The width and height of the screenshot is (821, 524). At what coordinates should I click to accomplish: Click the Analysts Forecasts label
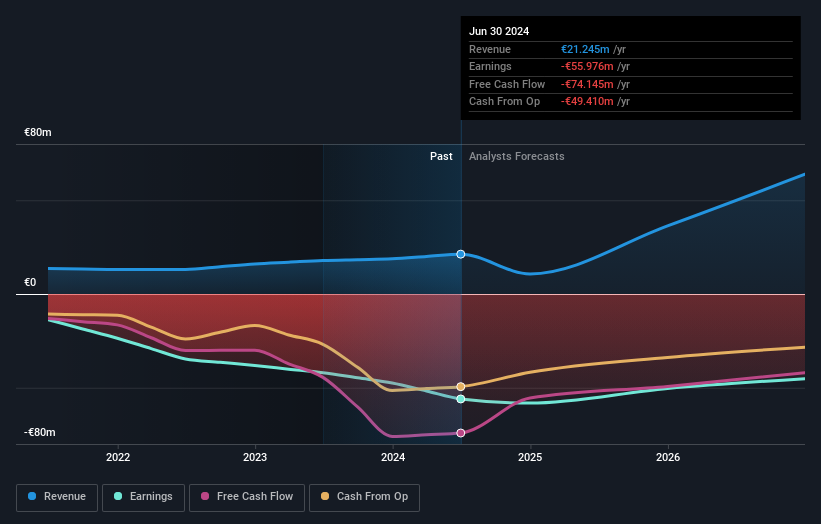pos(517,156)
